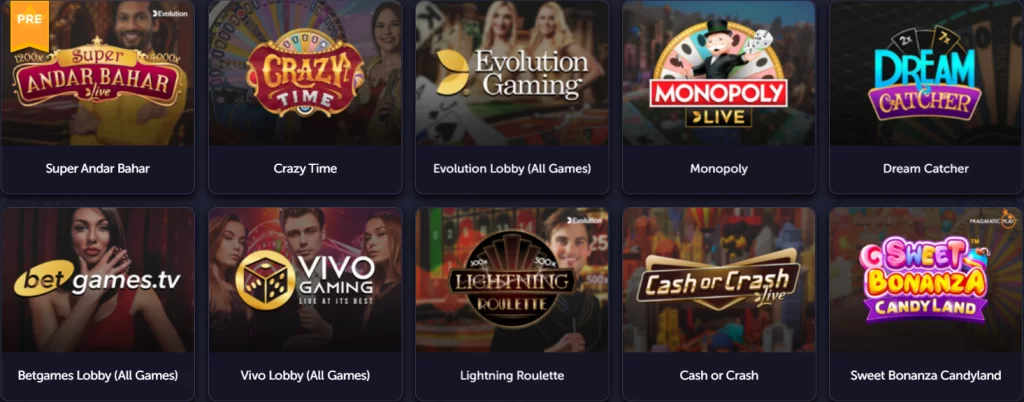This screenshot has height=402, width=1024.
Task: Select the 'Cash or Crash' title text
Action: click(x=718, y=375)
